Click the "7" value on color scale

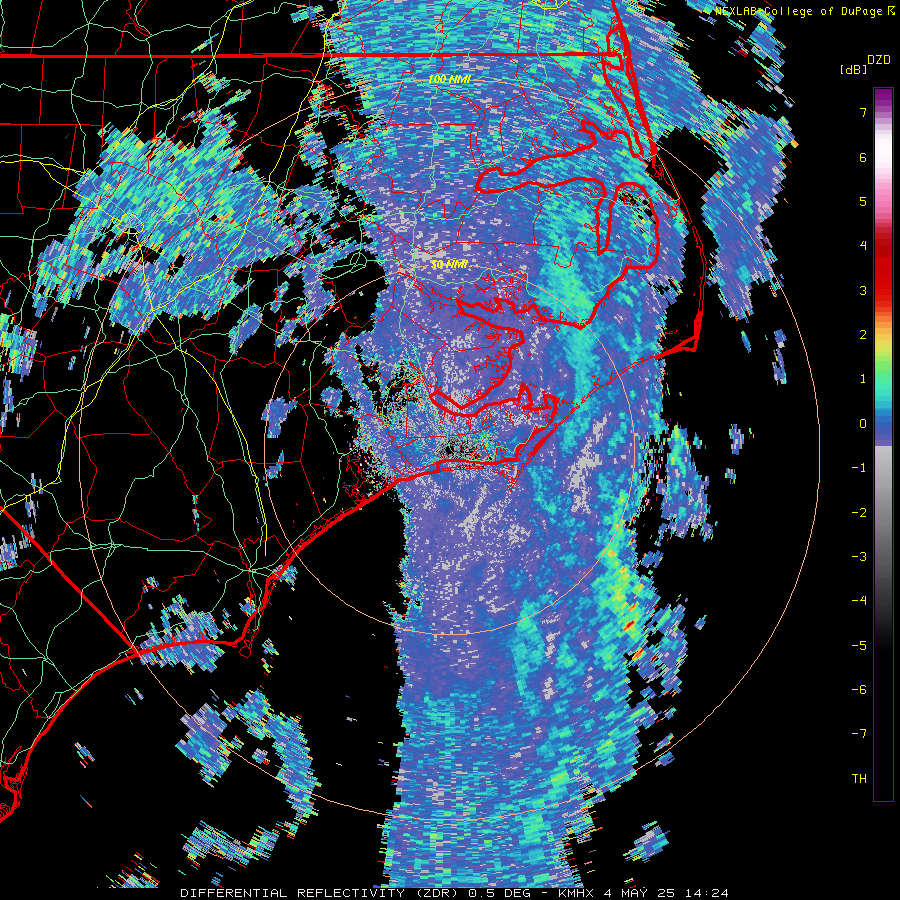tap(863, 112)
